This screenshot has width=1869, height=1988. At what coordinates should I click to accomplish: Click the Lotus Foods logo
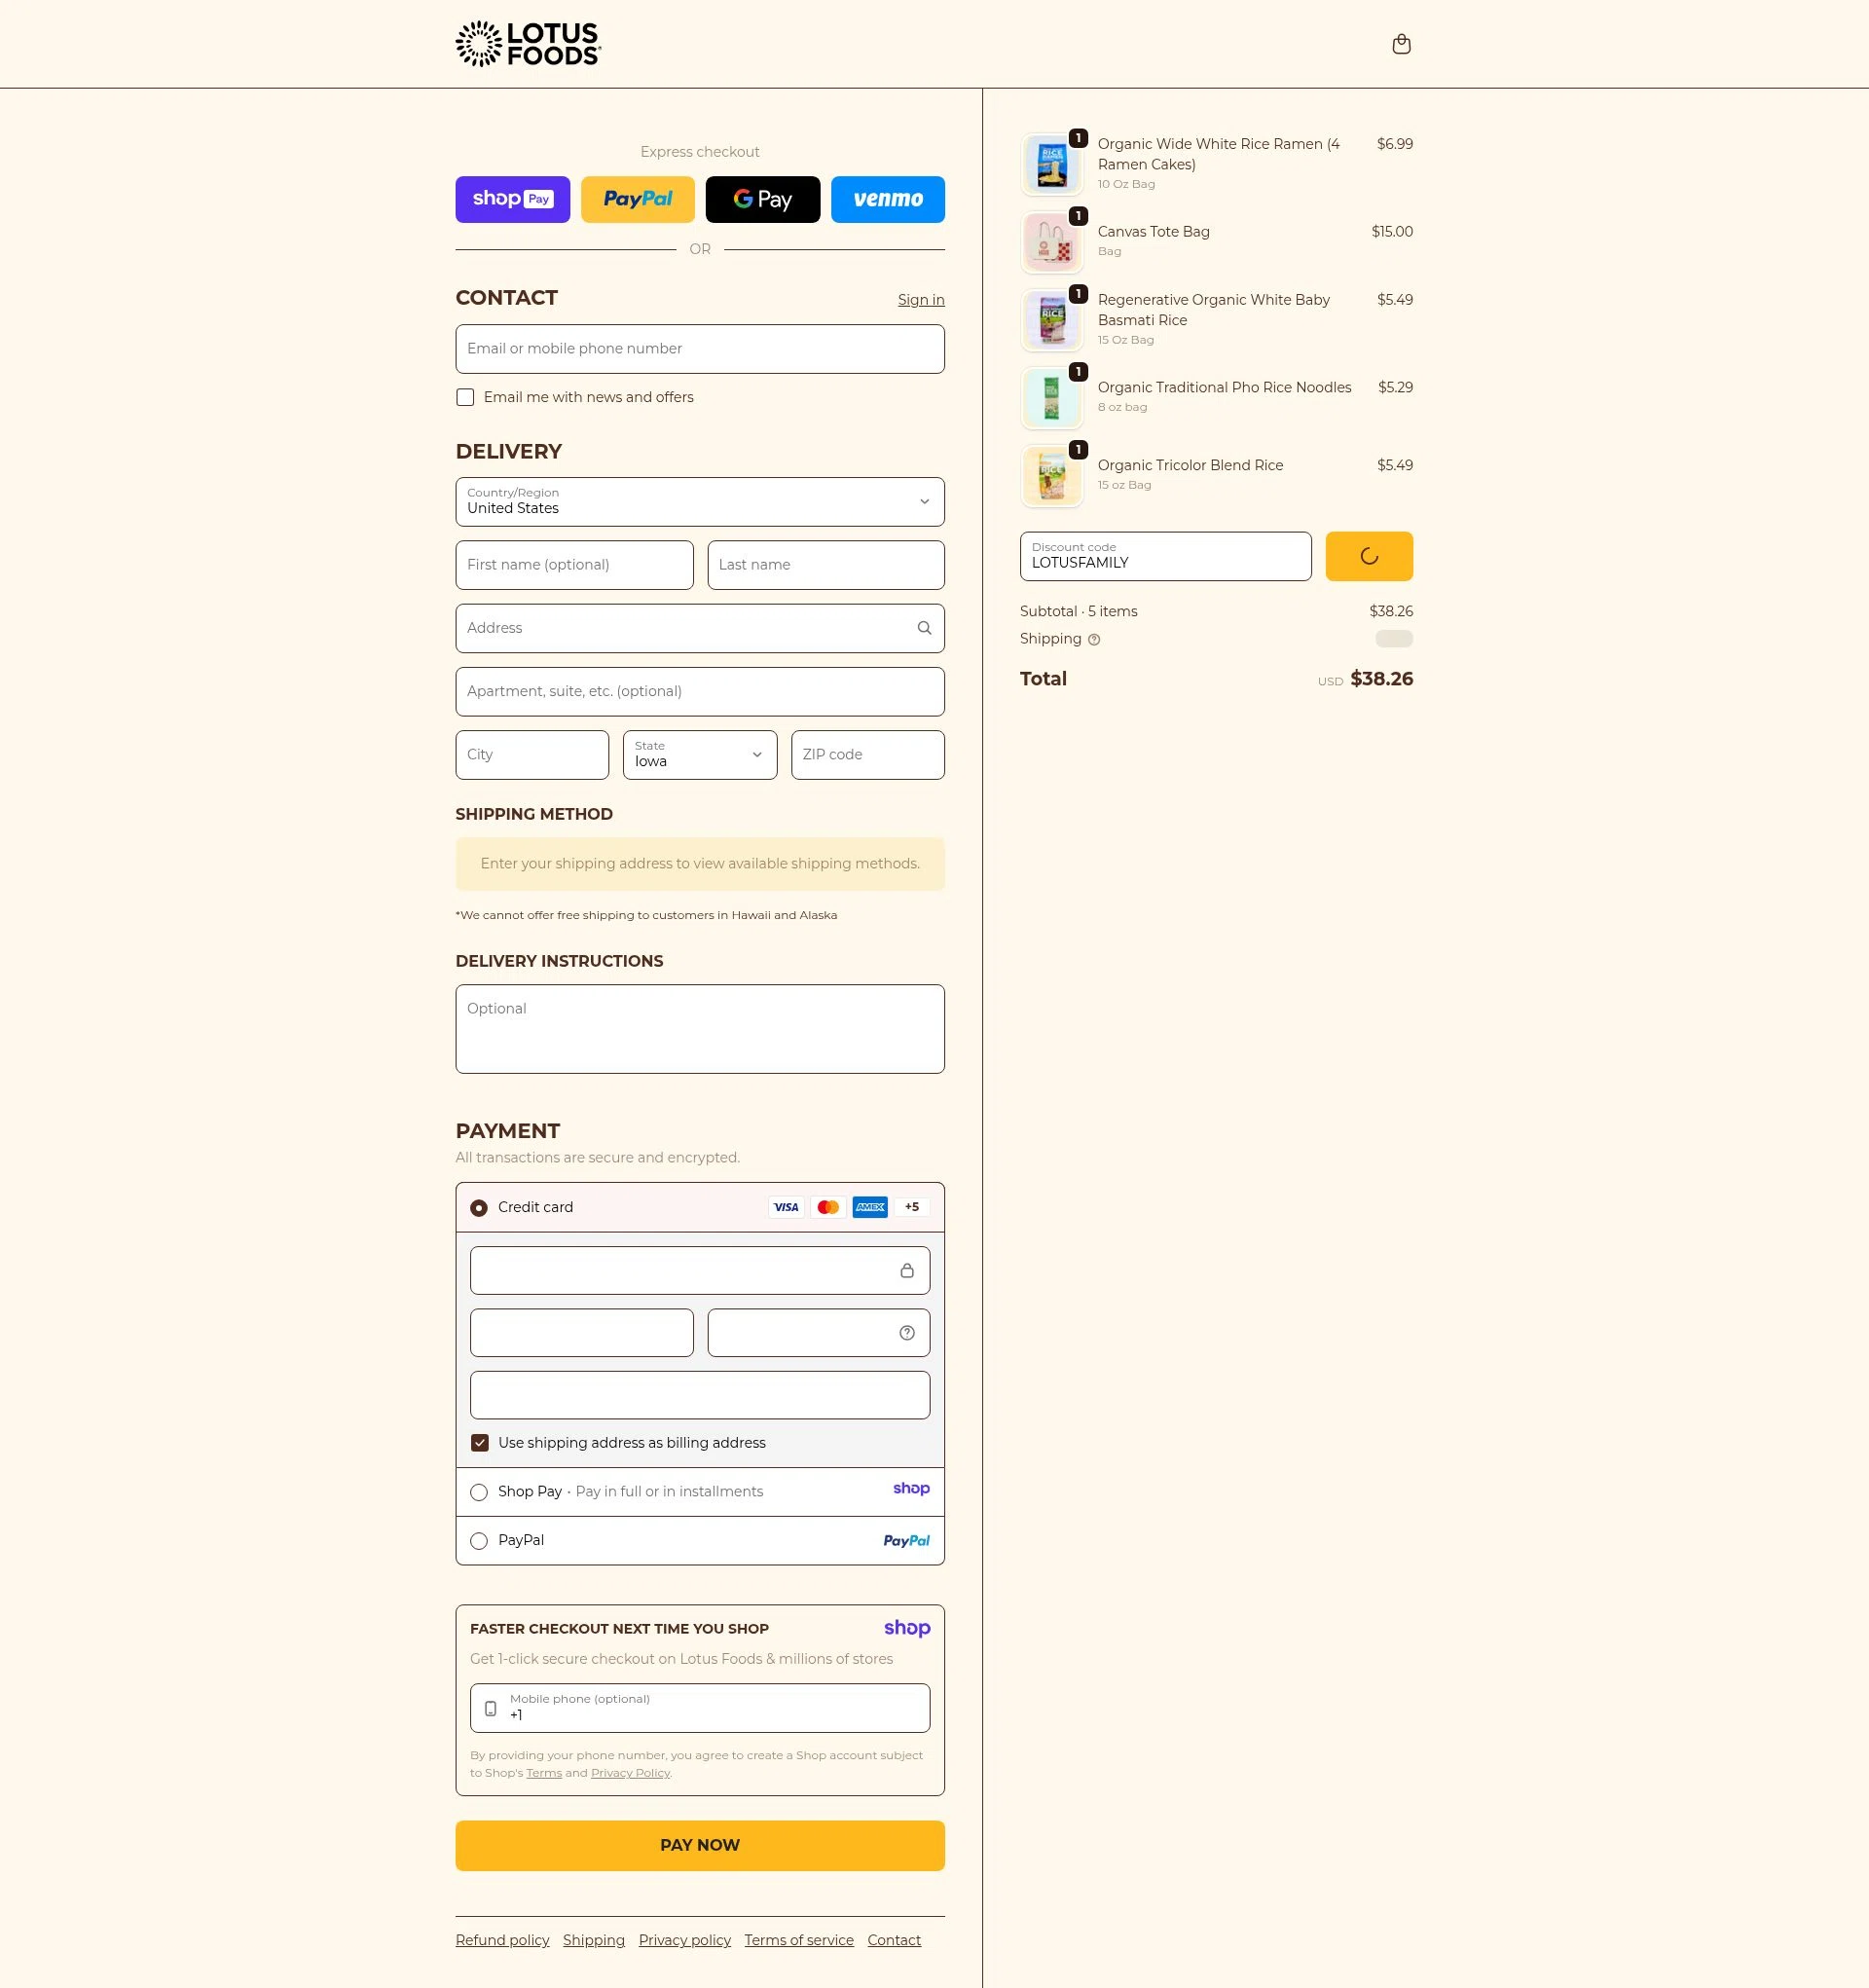[x=527, y=43]
